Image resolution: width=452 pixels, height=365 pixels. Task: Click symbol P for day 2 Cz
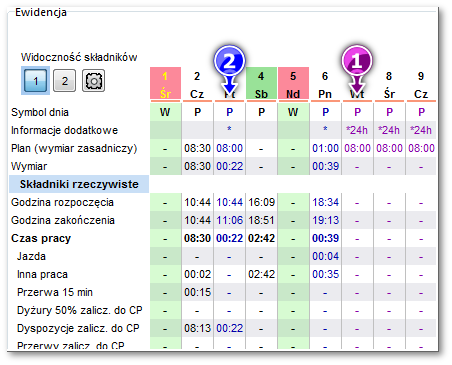[x=197, y=112]
